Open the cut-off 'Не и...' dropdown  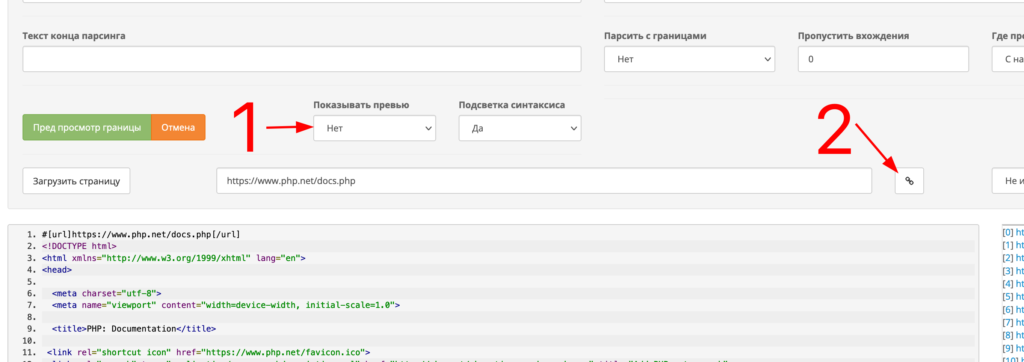click(1008, 181)
